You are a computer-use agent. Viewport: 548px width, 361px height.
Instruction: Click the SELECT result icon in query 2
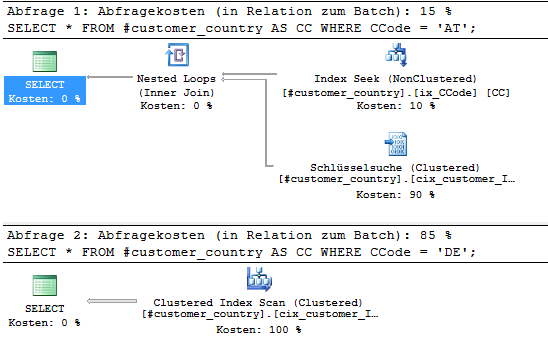click(44, 286)
